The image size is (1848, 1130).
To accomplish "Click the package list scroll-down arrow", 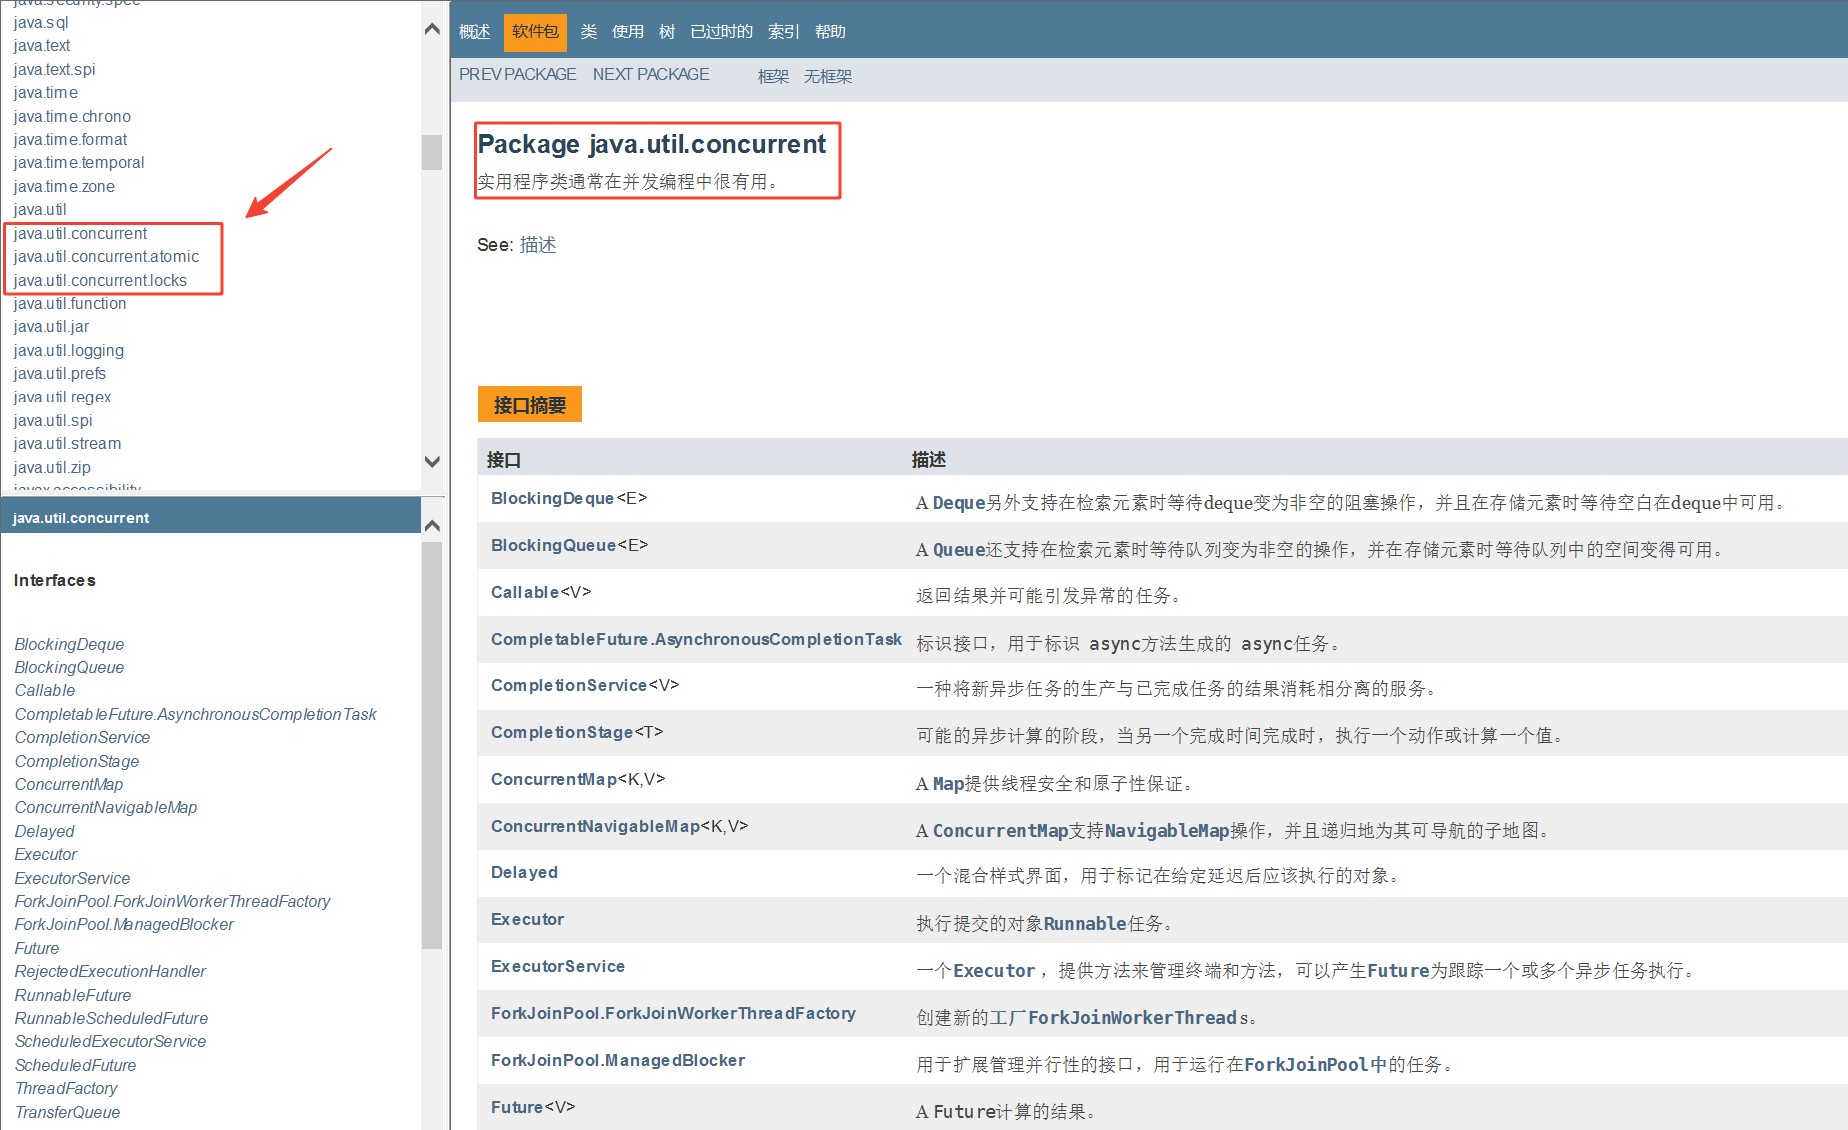I will pos(432,461).
